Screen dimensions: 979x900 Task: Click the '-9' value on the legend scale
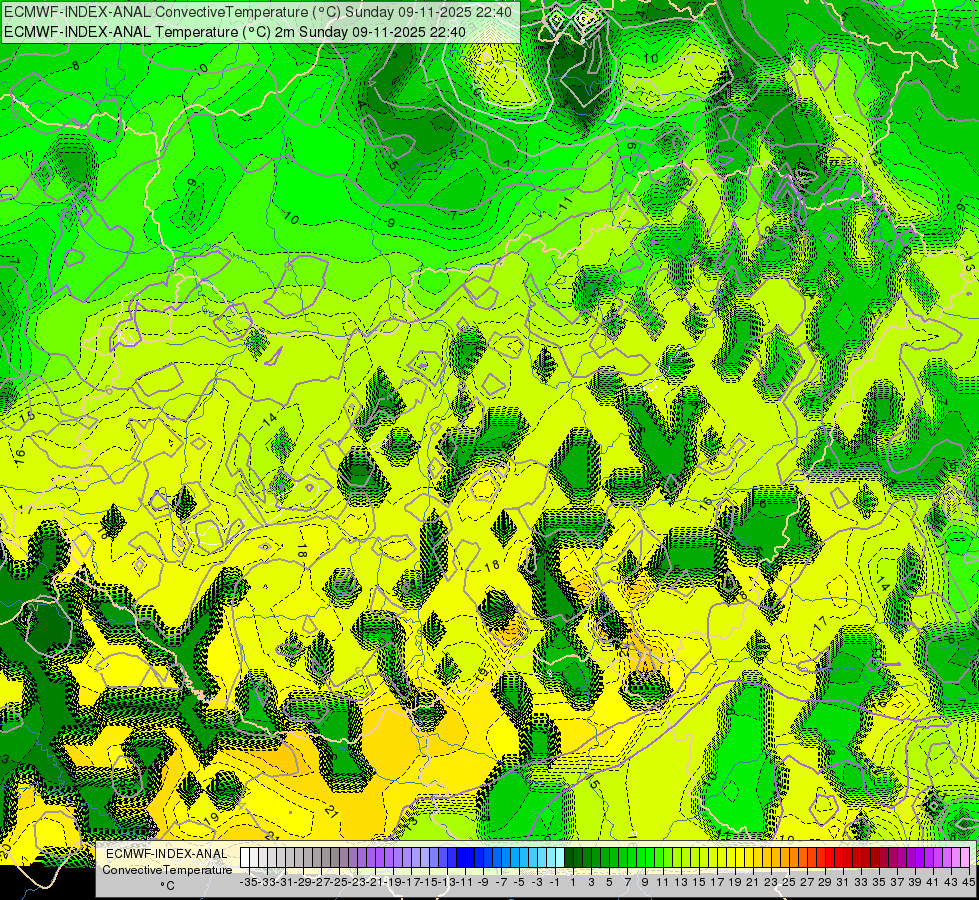click(x=483, y=882)
